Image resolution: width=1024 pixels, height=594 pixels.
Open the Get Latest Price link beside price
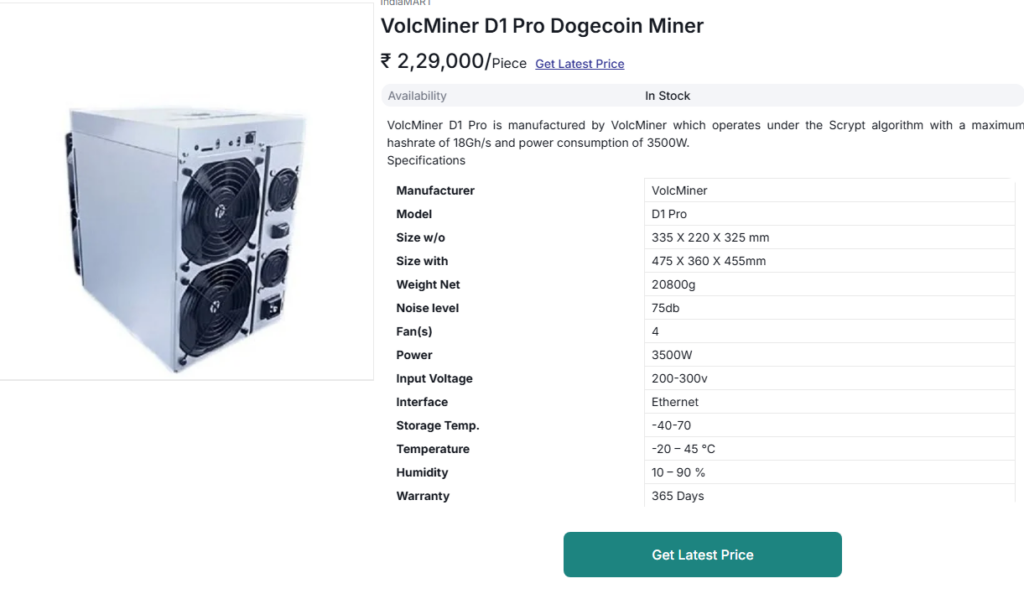pos(579,64)
